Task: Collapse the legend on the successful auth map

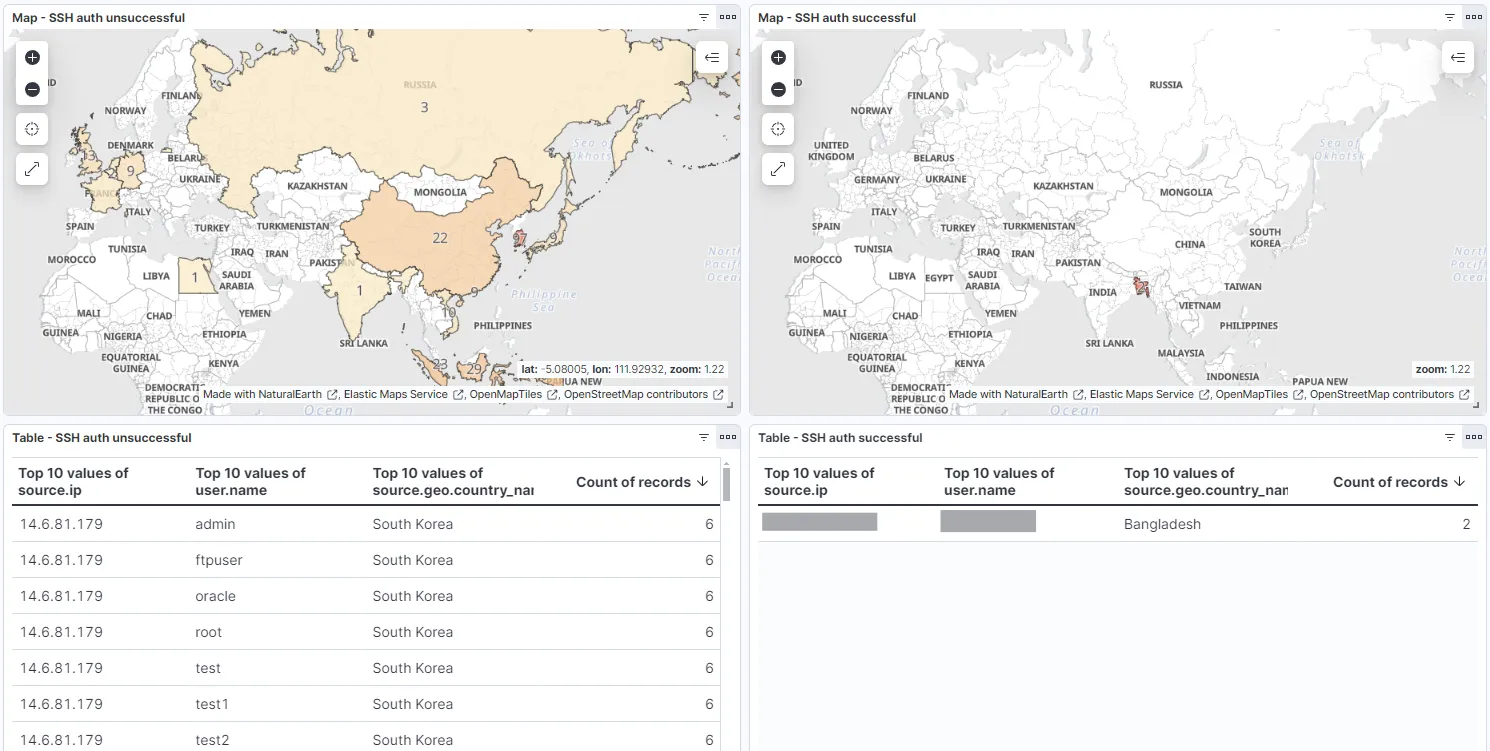Action: pos(1458,57)
